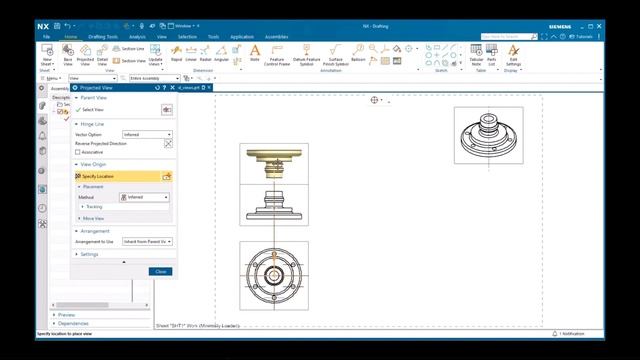Choose the Section View command
This screenshot has height=360, width=640.
(x=129, y=61)
